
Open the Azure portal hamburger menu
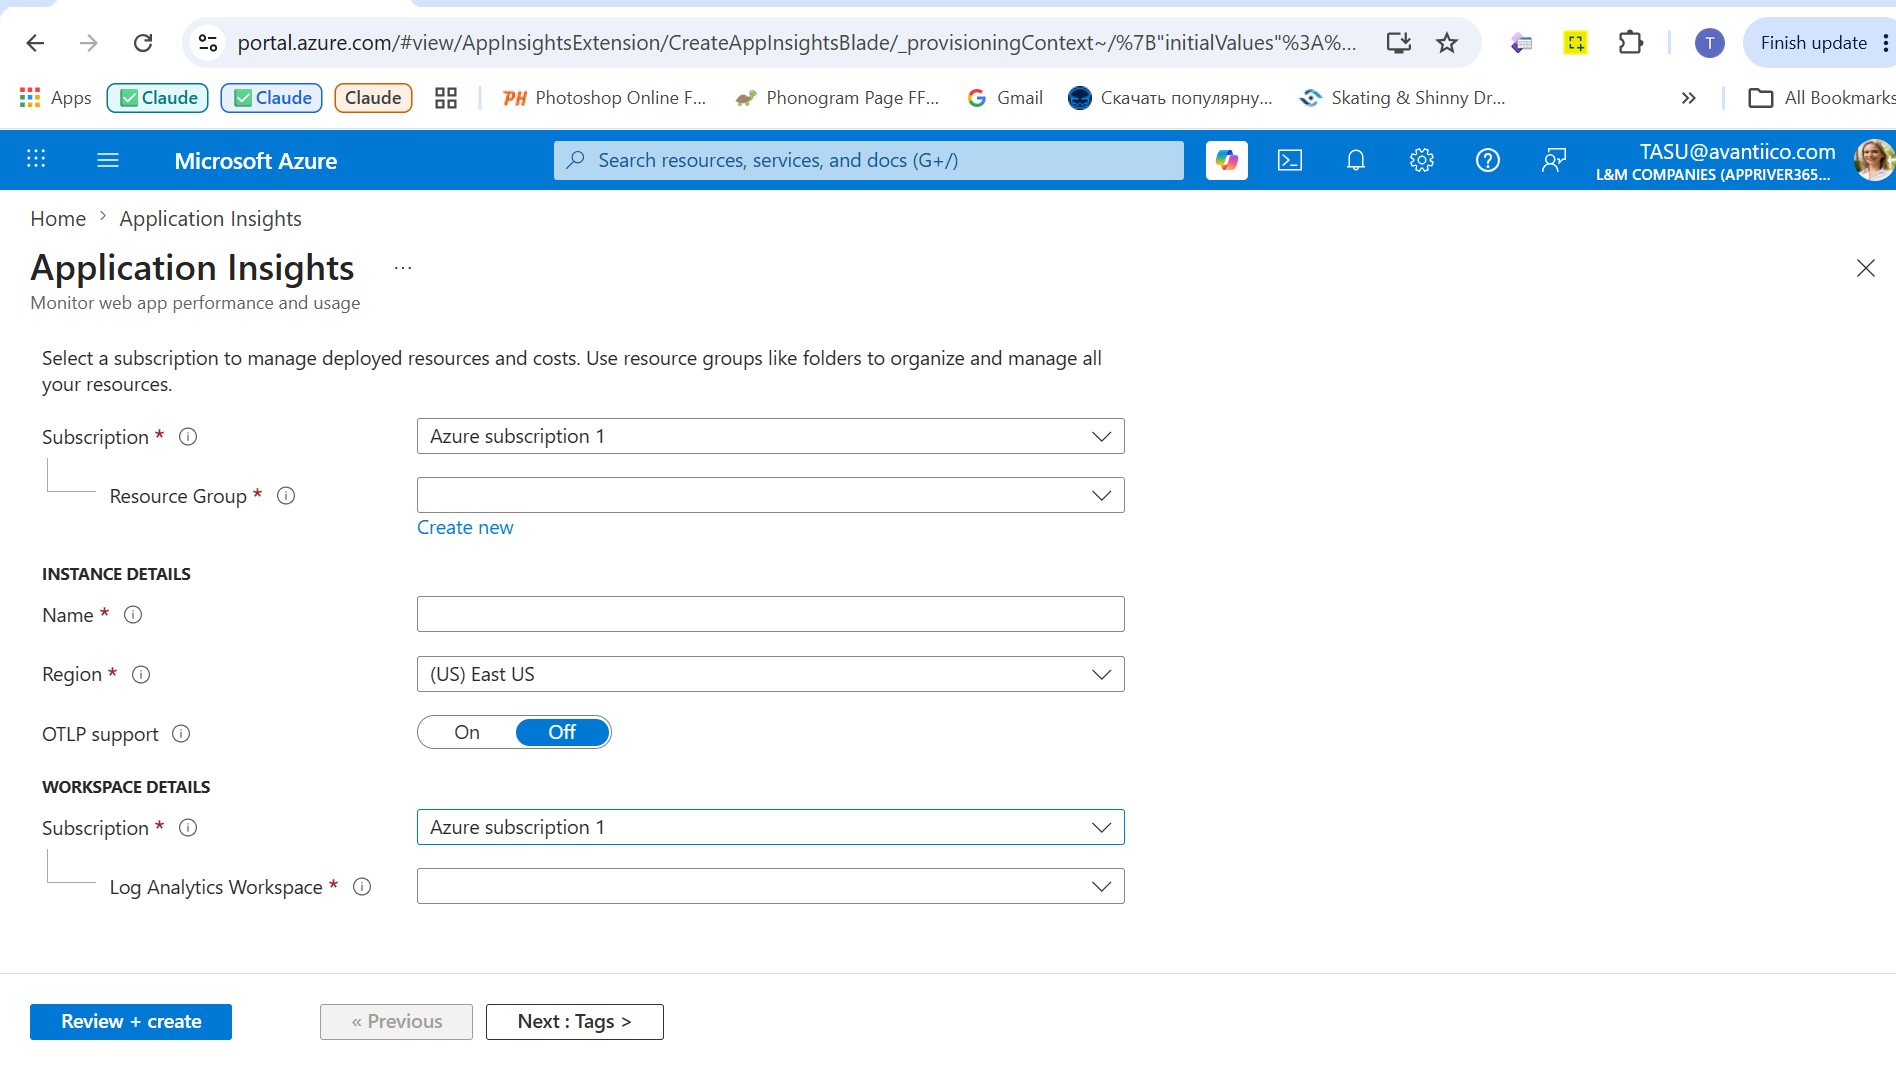[108, 160]
